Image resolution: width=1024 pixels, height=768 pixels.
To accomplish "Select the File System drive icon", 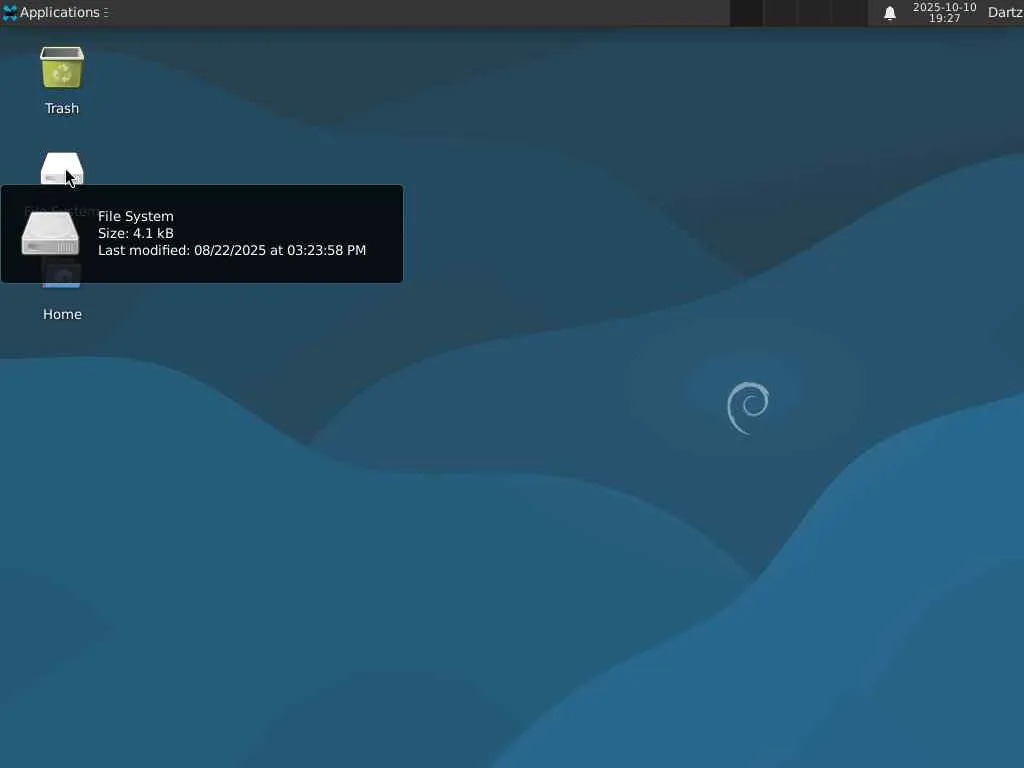I will pyautogui.click(x=62, y=168).
